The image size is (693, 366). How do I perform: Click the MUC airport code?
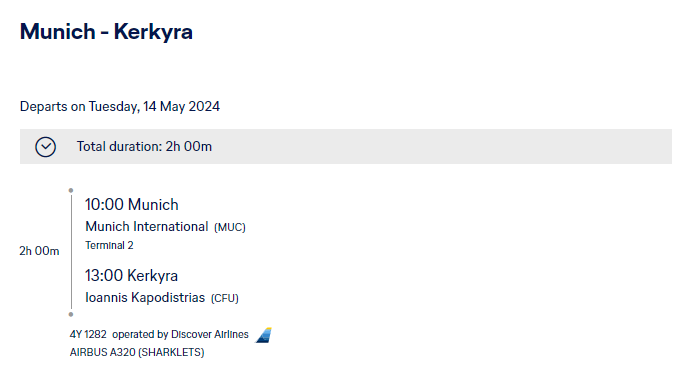(230, 227)
